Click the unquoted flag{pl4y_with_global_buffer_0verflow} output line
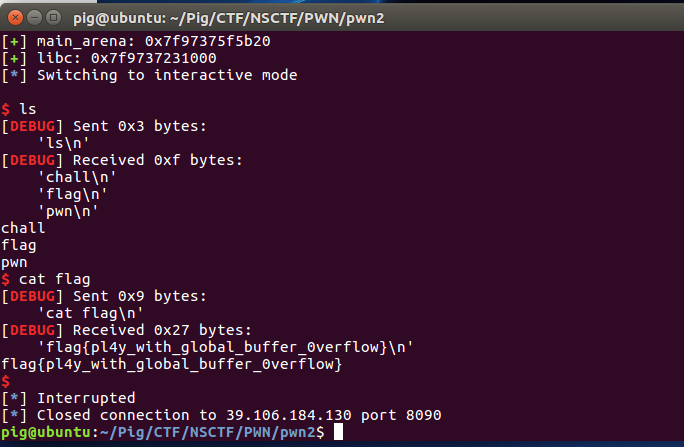Screen dimensions: 684x447 pos(172,364)
